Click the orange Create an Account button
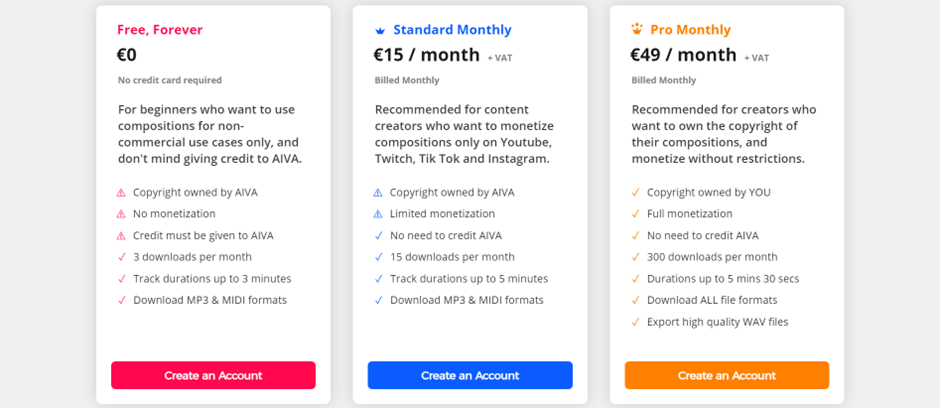940x408 pixels. (x=727, y=376)
